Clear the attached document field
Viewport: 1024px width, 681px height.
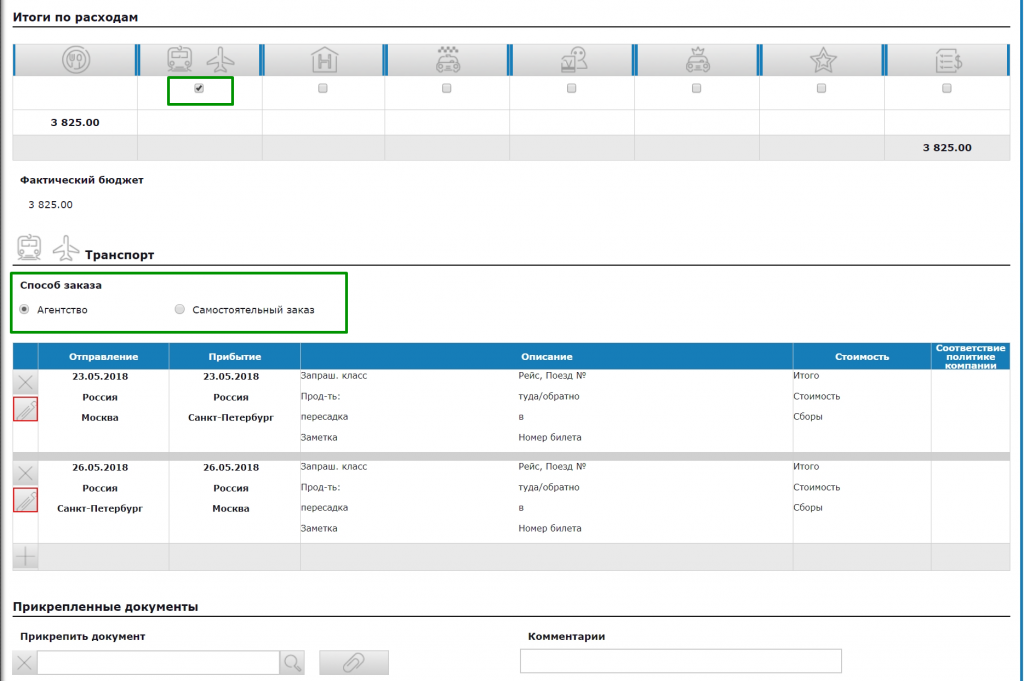click(x=25, y=662)
